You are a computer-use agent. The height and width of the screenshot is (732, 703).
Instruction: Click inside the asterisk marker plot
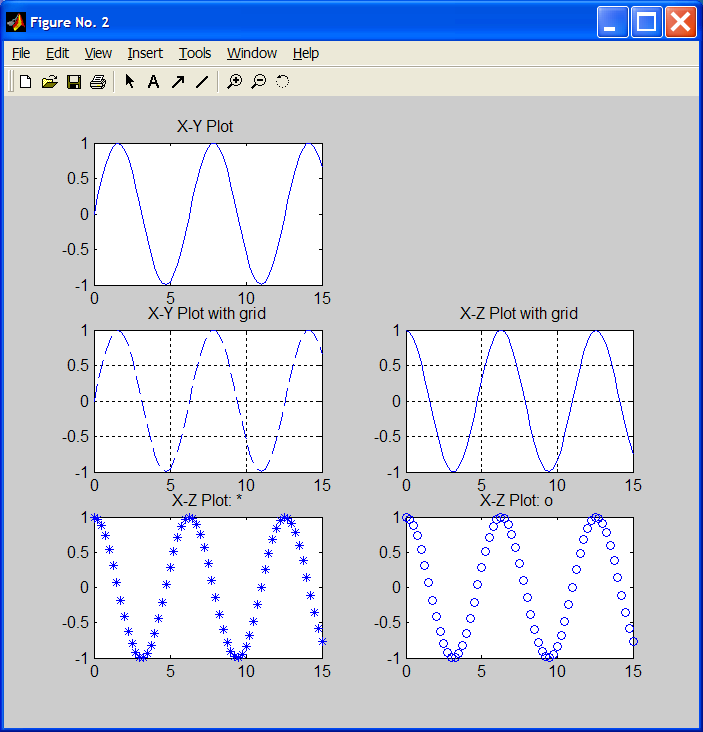(208, 588)
